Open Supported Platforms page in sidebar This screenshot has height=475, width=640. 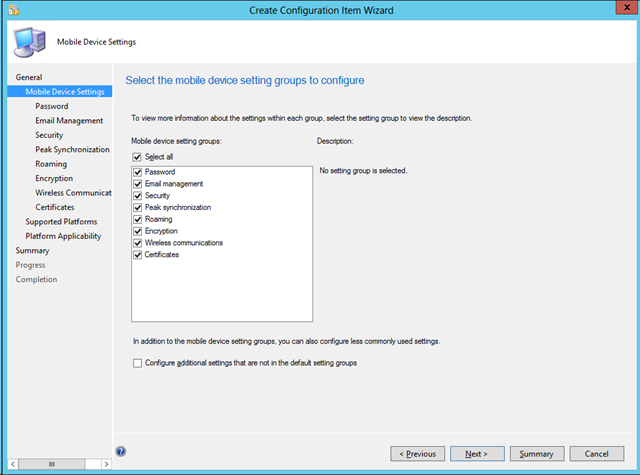pyautogui.click(x=61, y=221)
